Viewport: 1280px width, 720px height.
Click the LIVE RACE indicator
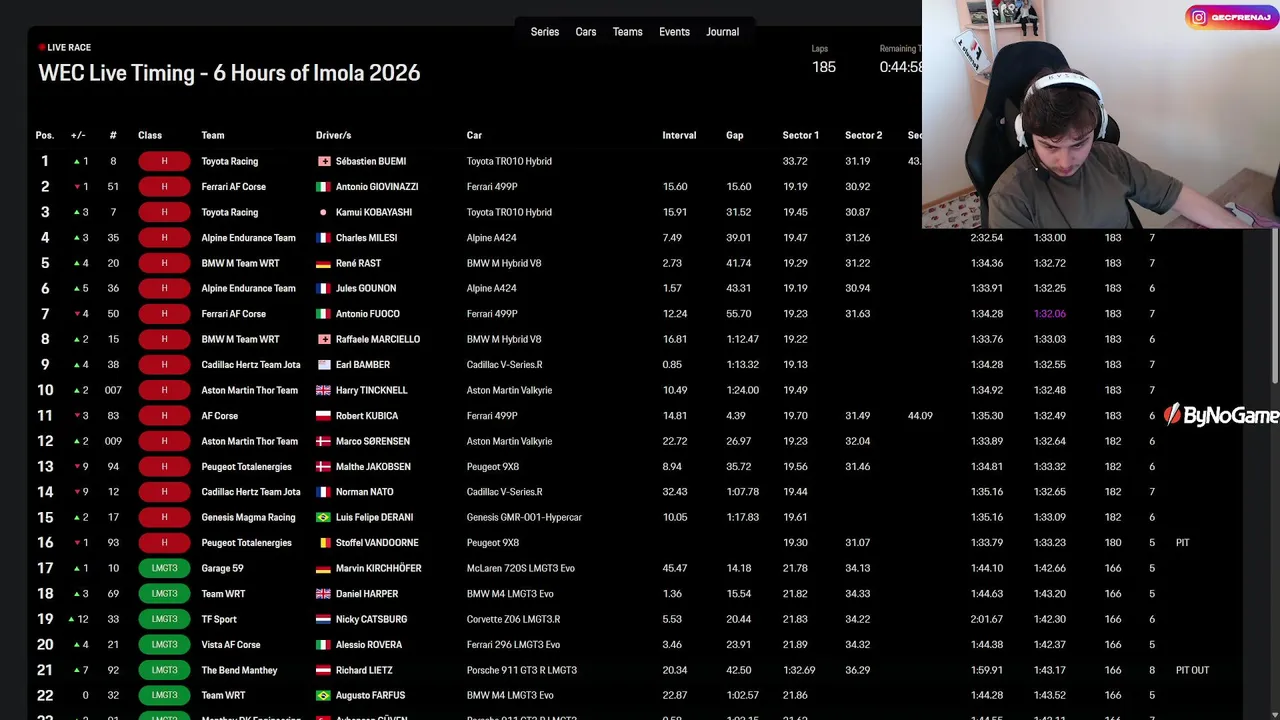(65, 47)
